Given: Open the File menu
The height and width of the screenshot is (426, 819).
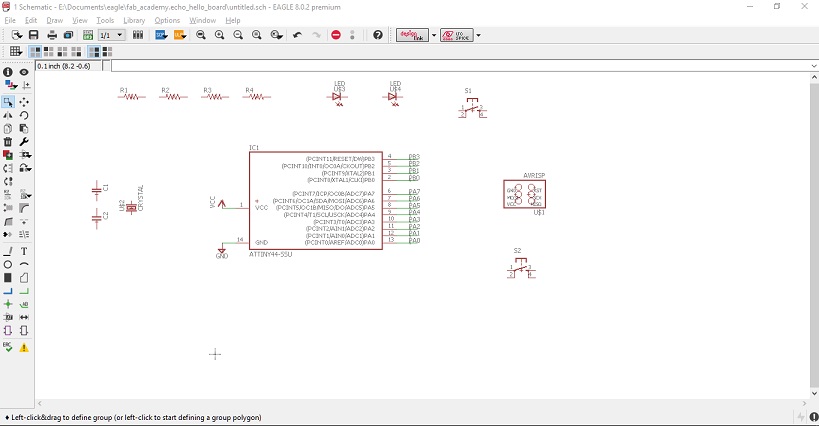Looking at the screenshot, I should [x=10, y=20].
